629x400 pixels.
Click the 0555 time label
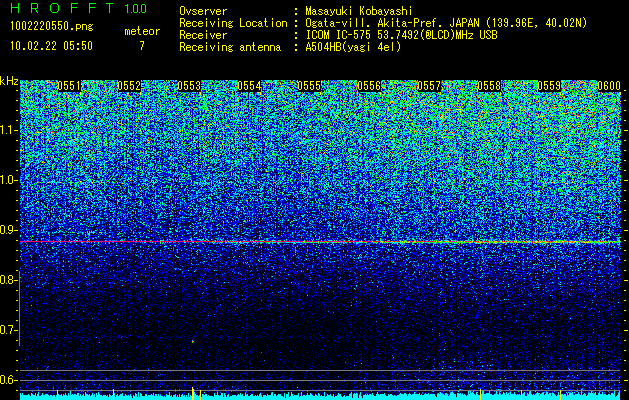[309, 86]
